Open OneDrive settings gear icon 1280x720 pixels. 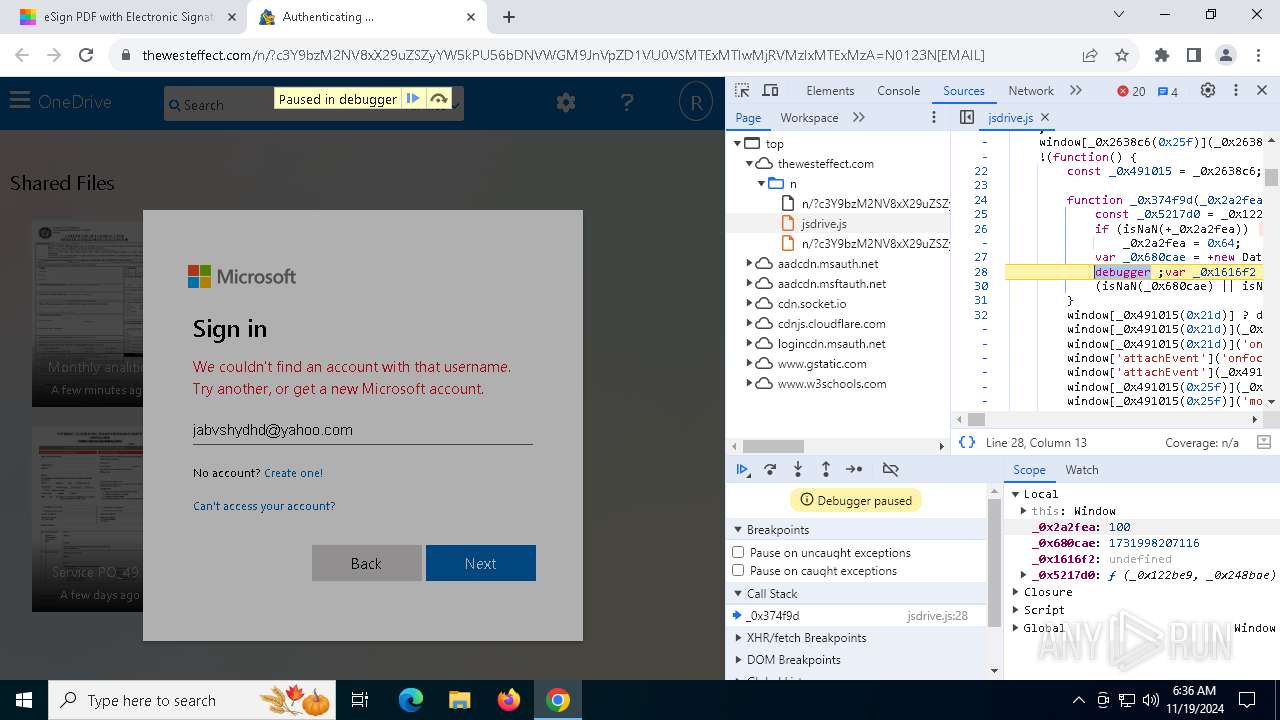[566, 102]
